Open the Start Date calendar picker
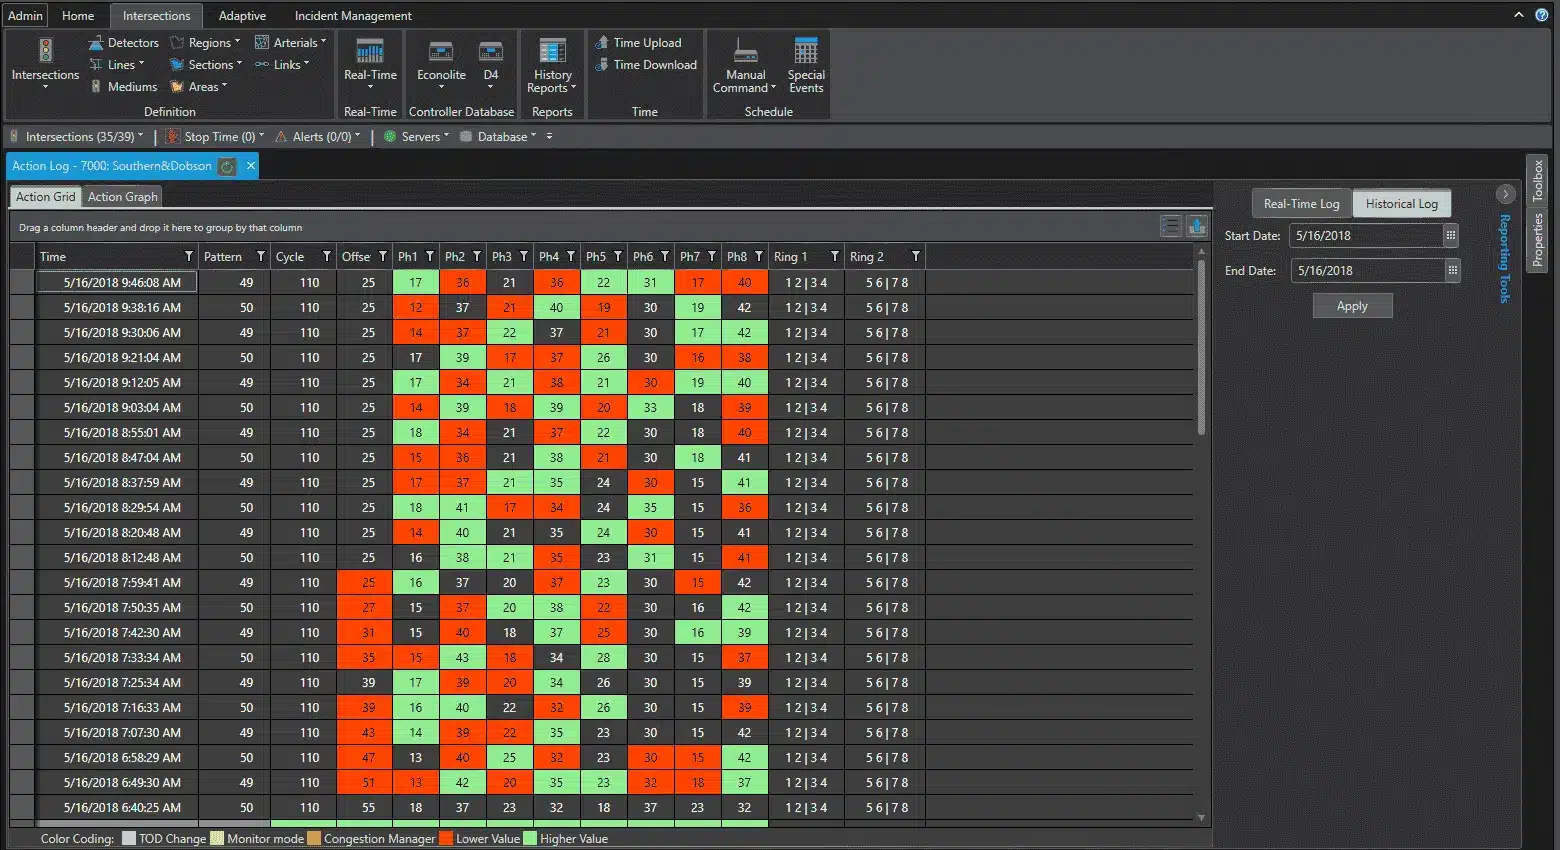 point(1450,236)
